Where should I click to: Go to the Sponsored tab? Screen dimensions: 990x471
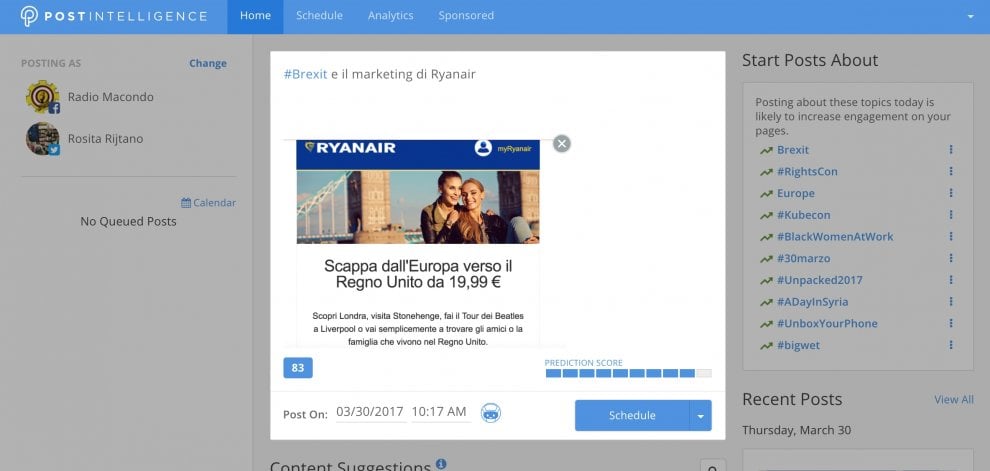(466, 16)
